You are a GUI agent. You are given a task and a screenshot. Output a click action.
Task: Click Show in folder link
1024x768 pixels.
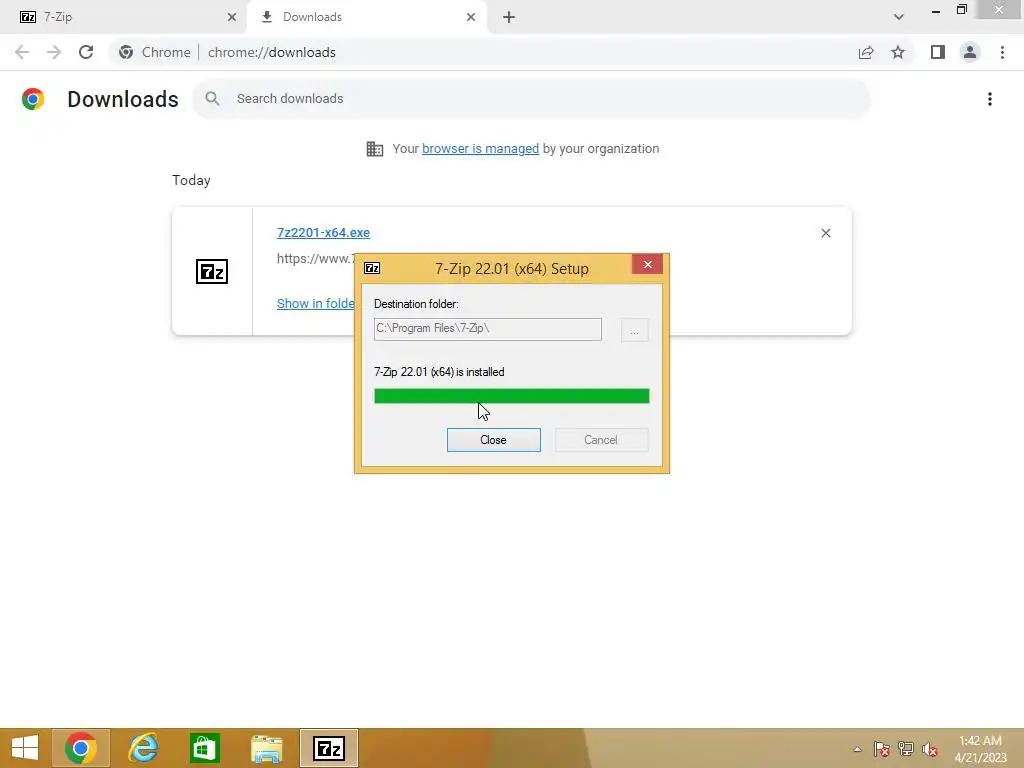[315, 303]
